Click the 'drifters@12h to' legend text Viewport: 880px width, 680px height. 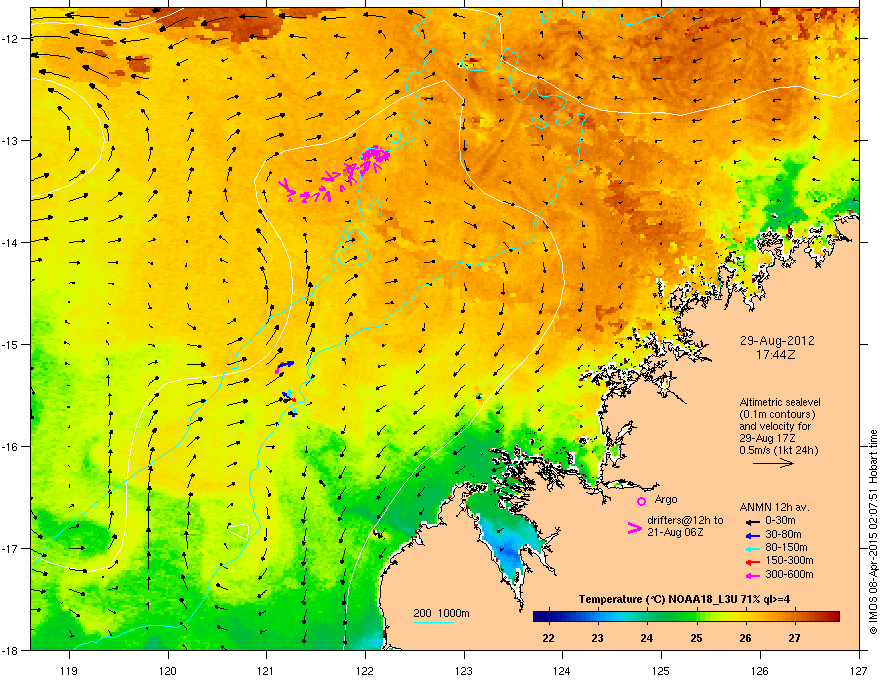tap(685, 521)
